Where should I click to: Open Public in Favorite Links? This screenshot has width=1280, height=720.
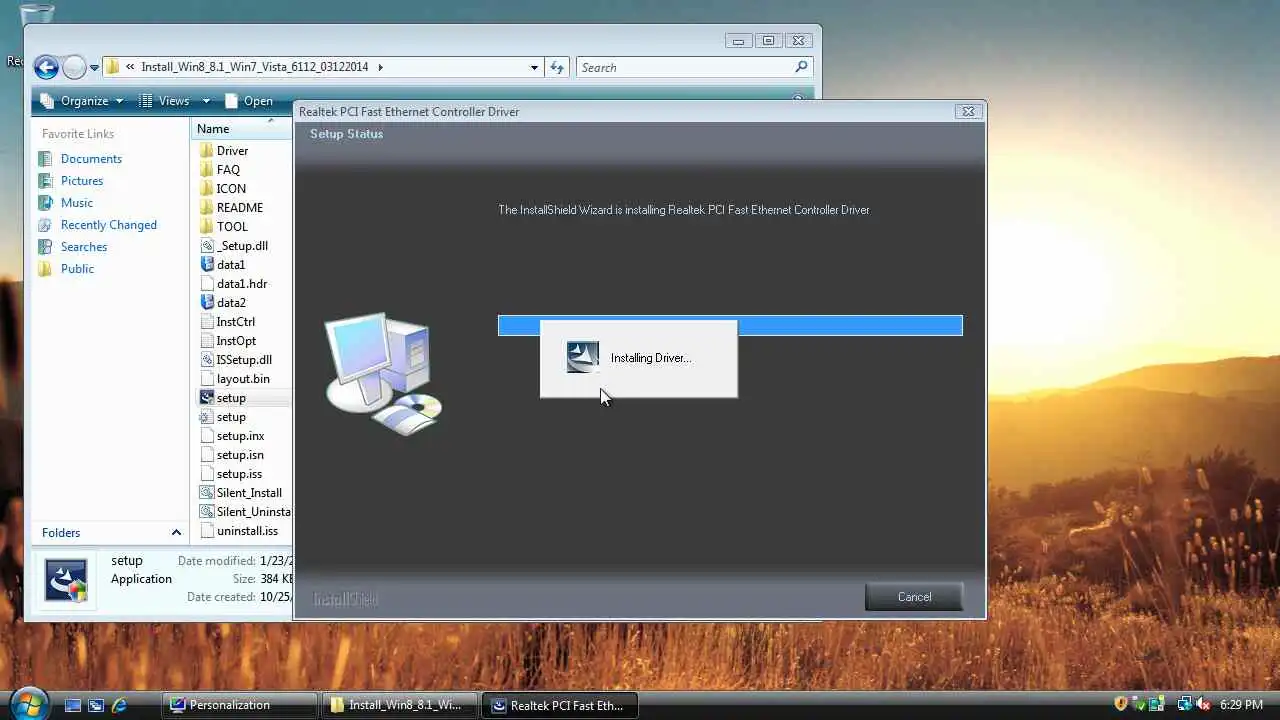pyautogui.click(x=66, y=269)
